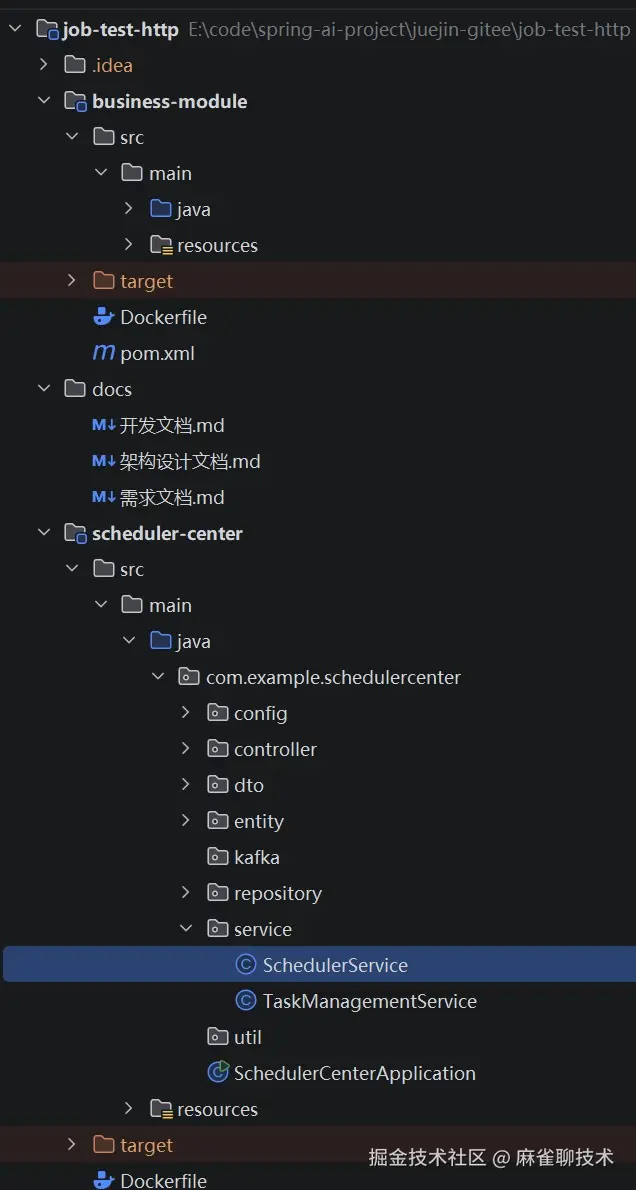Select the util package label
This screenshot has width=636, height=1190.
(247, 1037)
